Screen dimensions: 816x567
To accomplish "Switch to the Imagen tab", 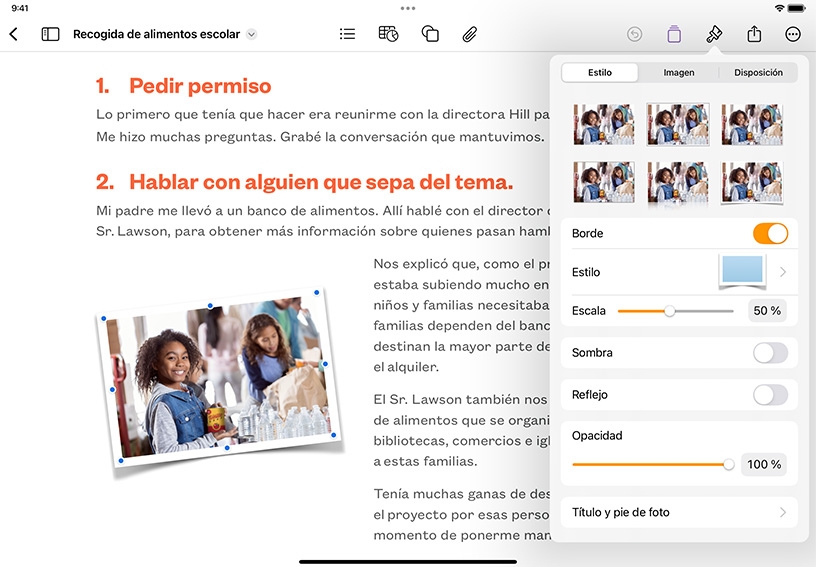I will [679, 73].
